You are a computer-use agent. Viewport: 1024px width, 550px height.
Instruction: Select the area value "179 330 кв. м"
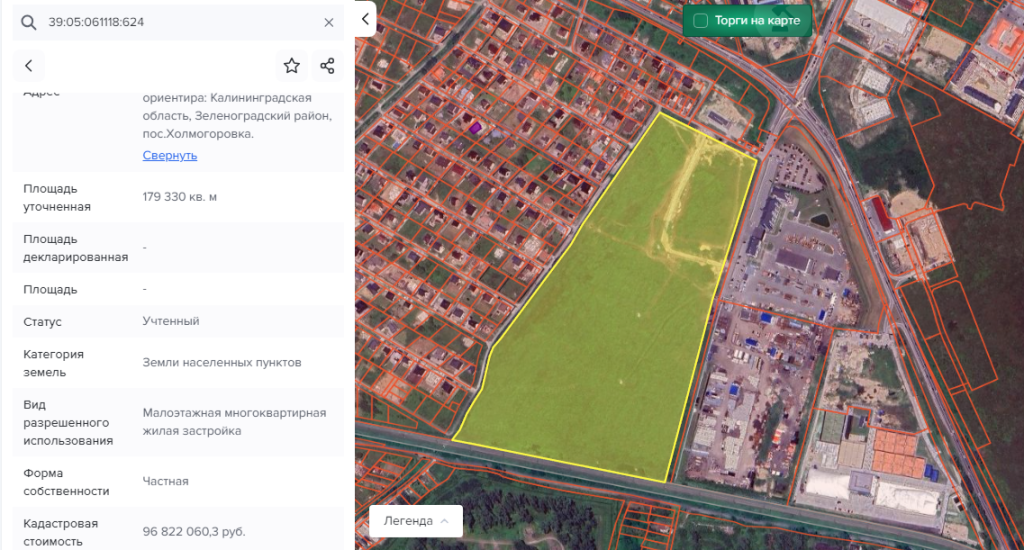click(x=180, y=196)
